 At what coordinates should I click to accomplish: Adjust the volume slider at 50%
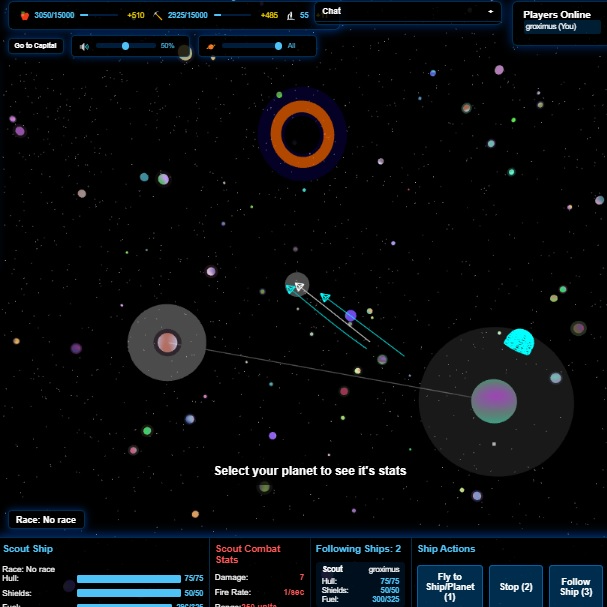click(x=125, y=46)
